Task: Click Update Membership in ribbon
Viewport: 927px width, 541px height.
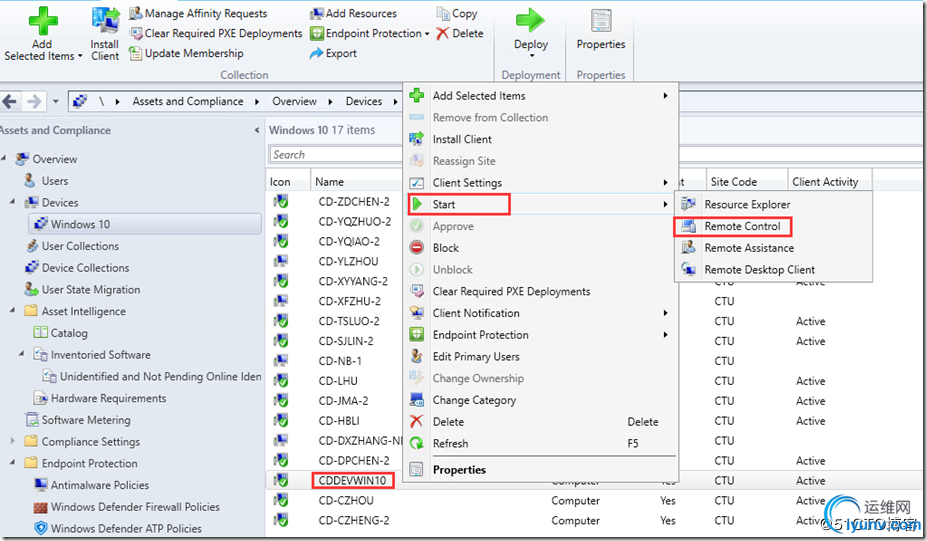Action: click(x=186, y=53)
